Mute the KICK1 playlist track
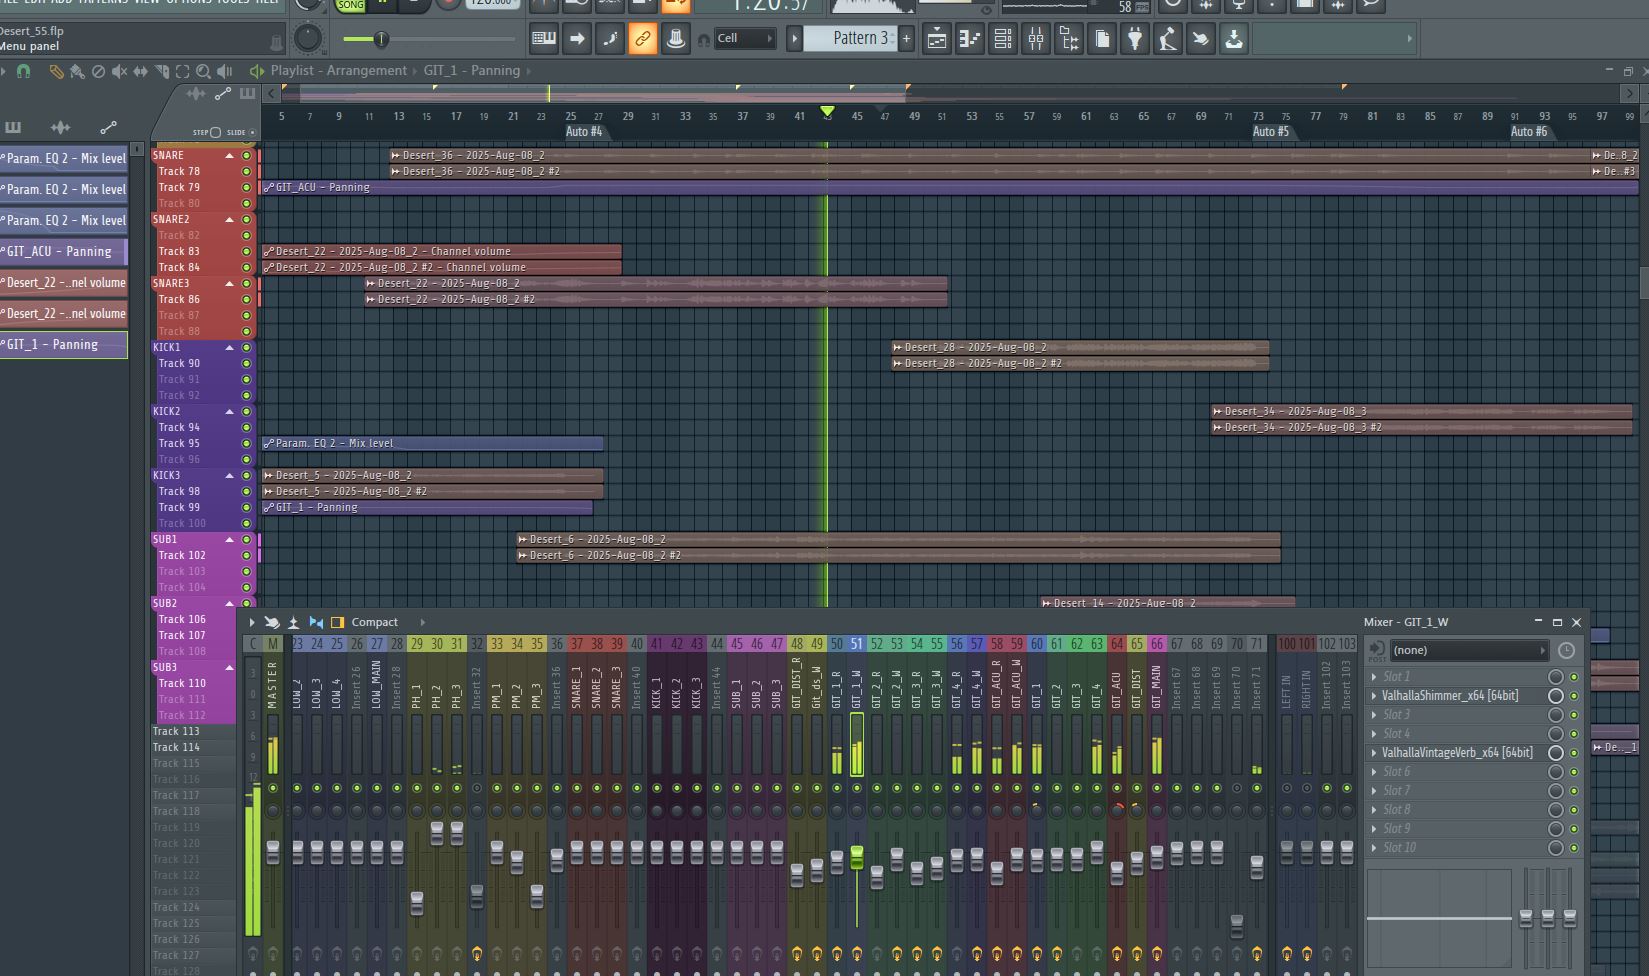Image resolution: width=1649 pixels, height=976 pixels. (x=246, y=348)
